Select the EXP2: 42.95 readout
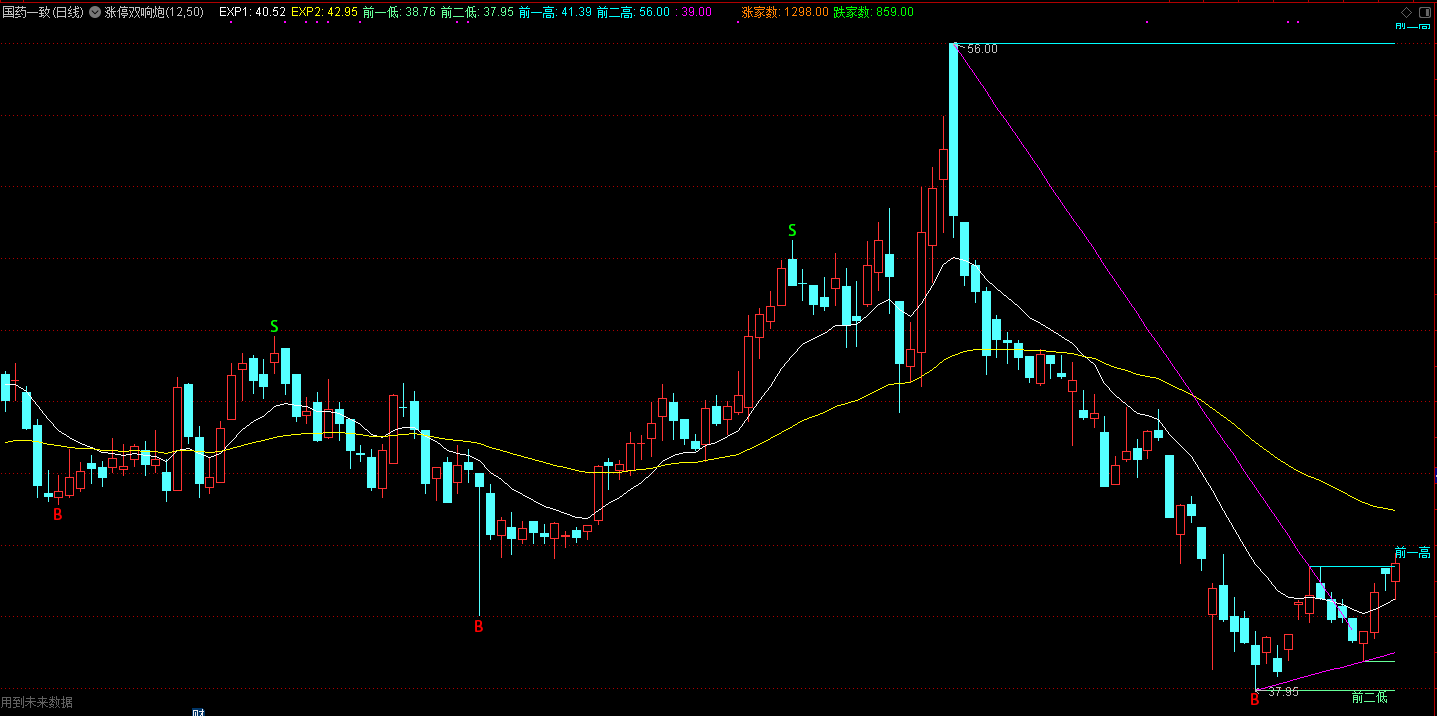 pos(325,12)
